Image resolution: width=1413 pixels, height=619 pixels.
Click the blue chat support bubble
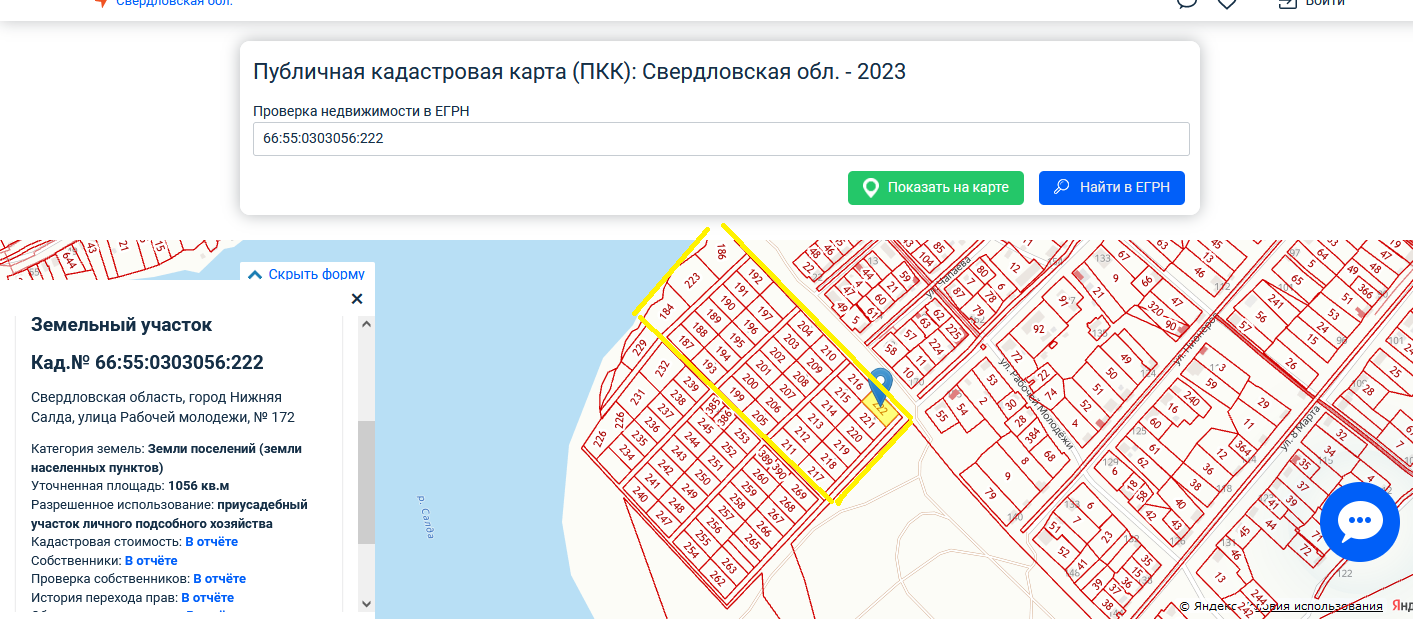coord(1358,521)
